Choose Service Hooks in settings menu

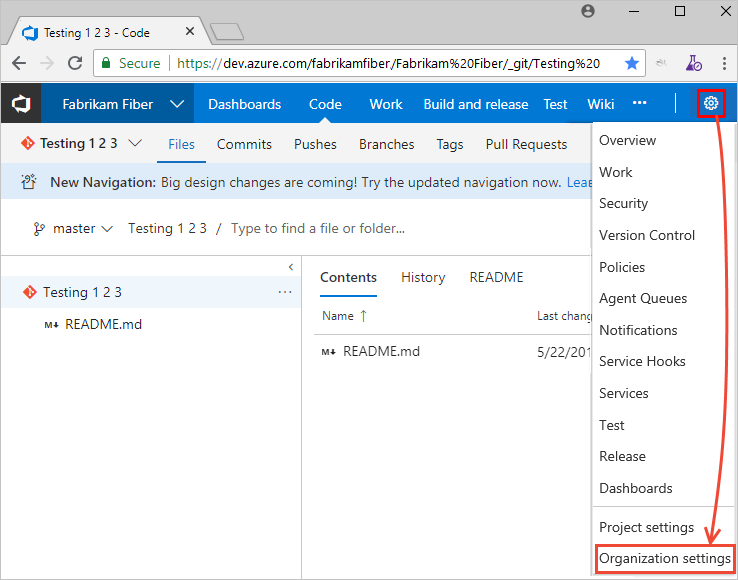pyautogui.click(x=642, y=362)
